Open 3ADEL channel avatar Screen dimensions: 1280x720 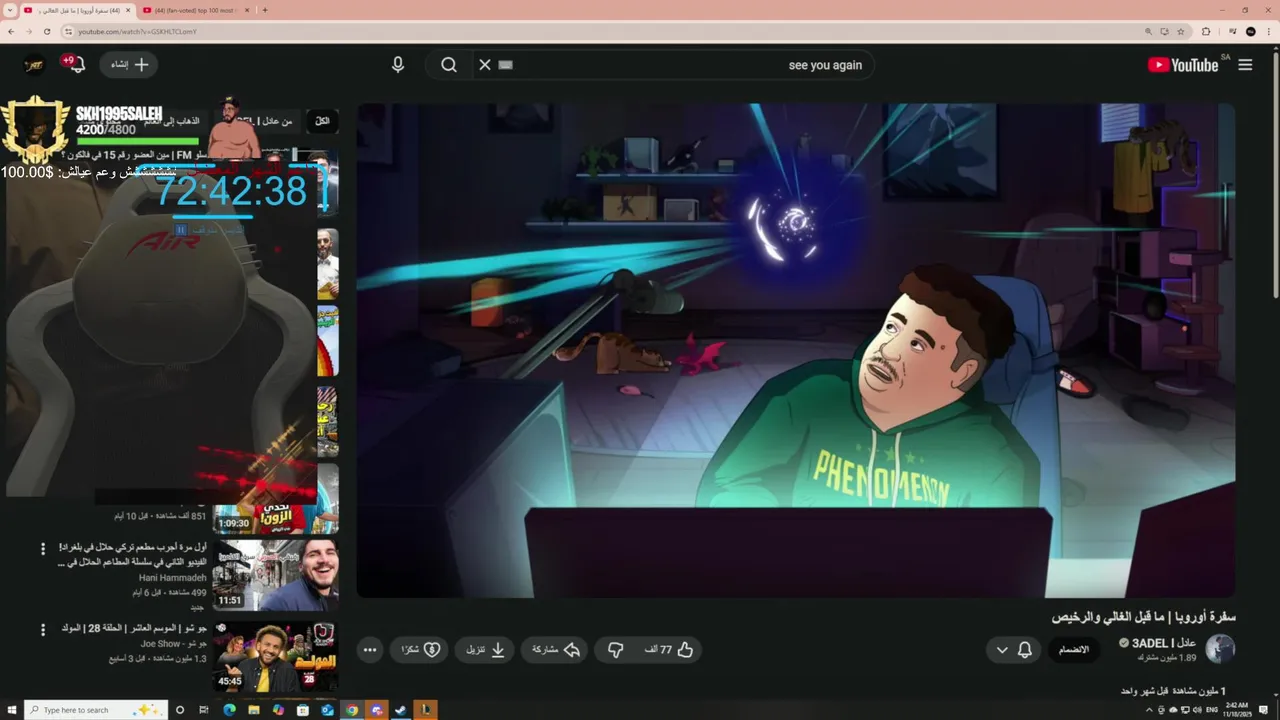click(x=1220, y=649)
